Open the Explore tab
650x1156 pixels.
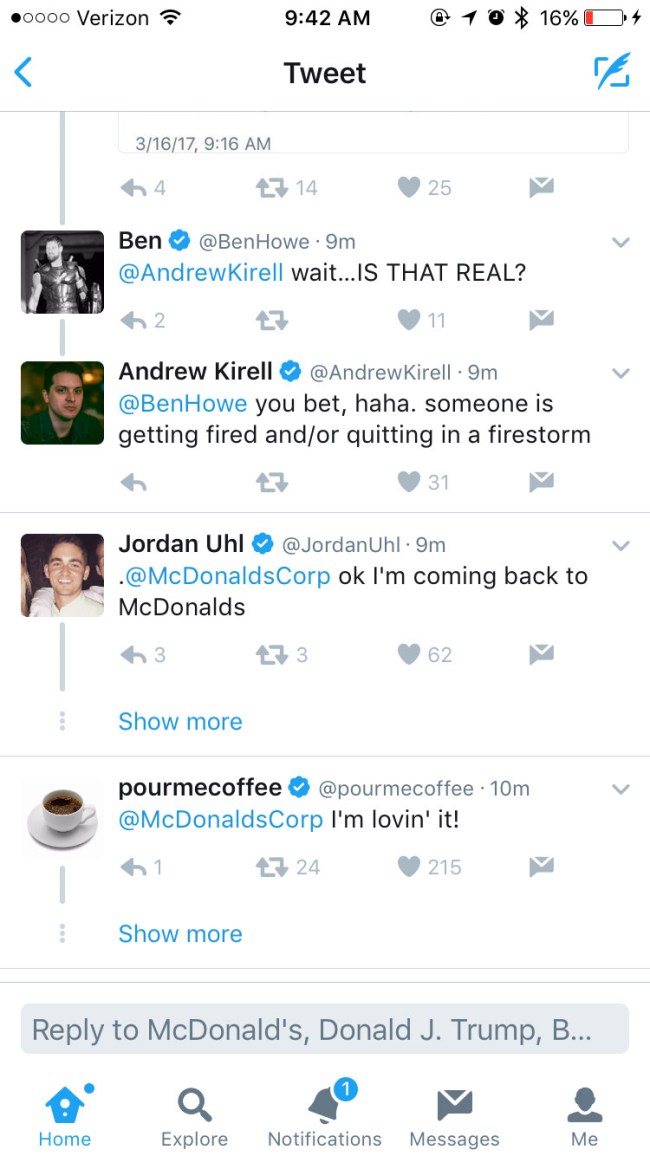195,1114
